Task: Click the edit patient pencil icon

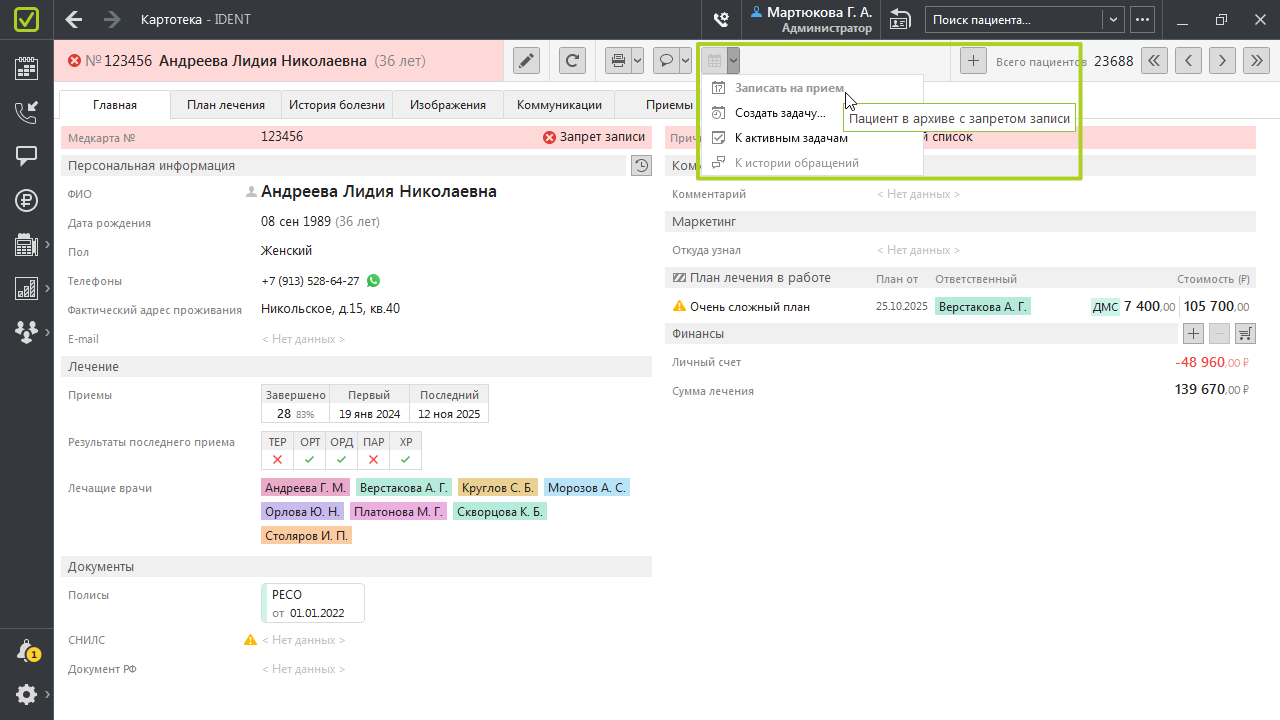Action: click(x=526, y=61)
